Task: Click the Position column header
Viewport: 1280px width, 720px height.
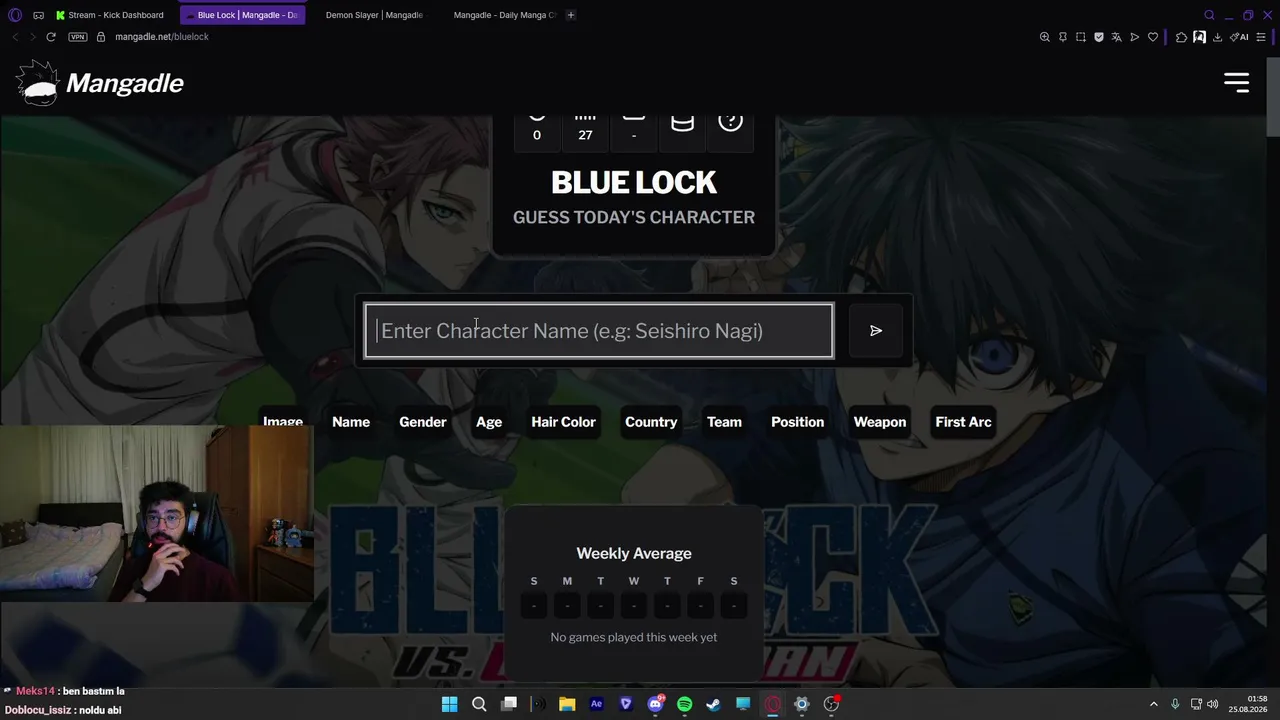Action: [797, 422]
